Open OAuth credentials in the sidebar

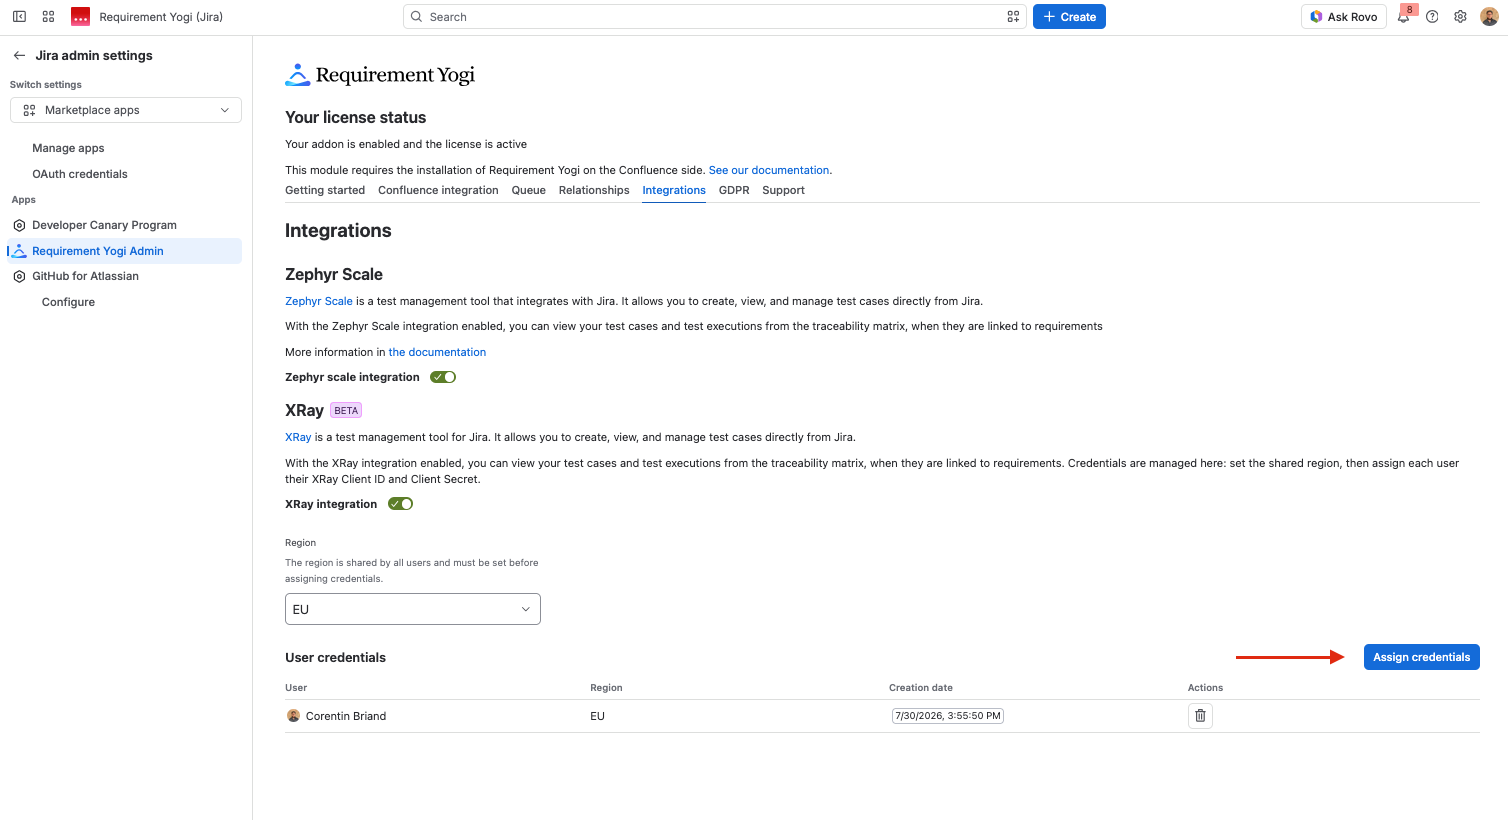[80, 174]
